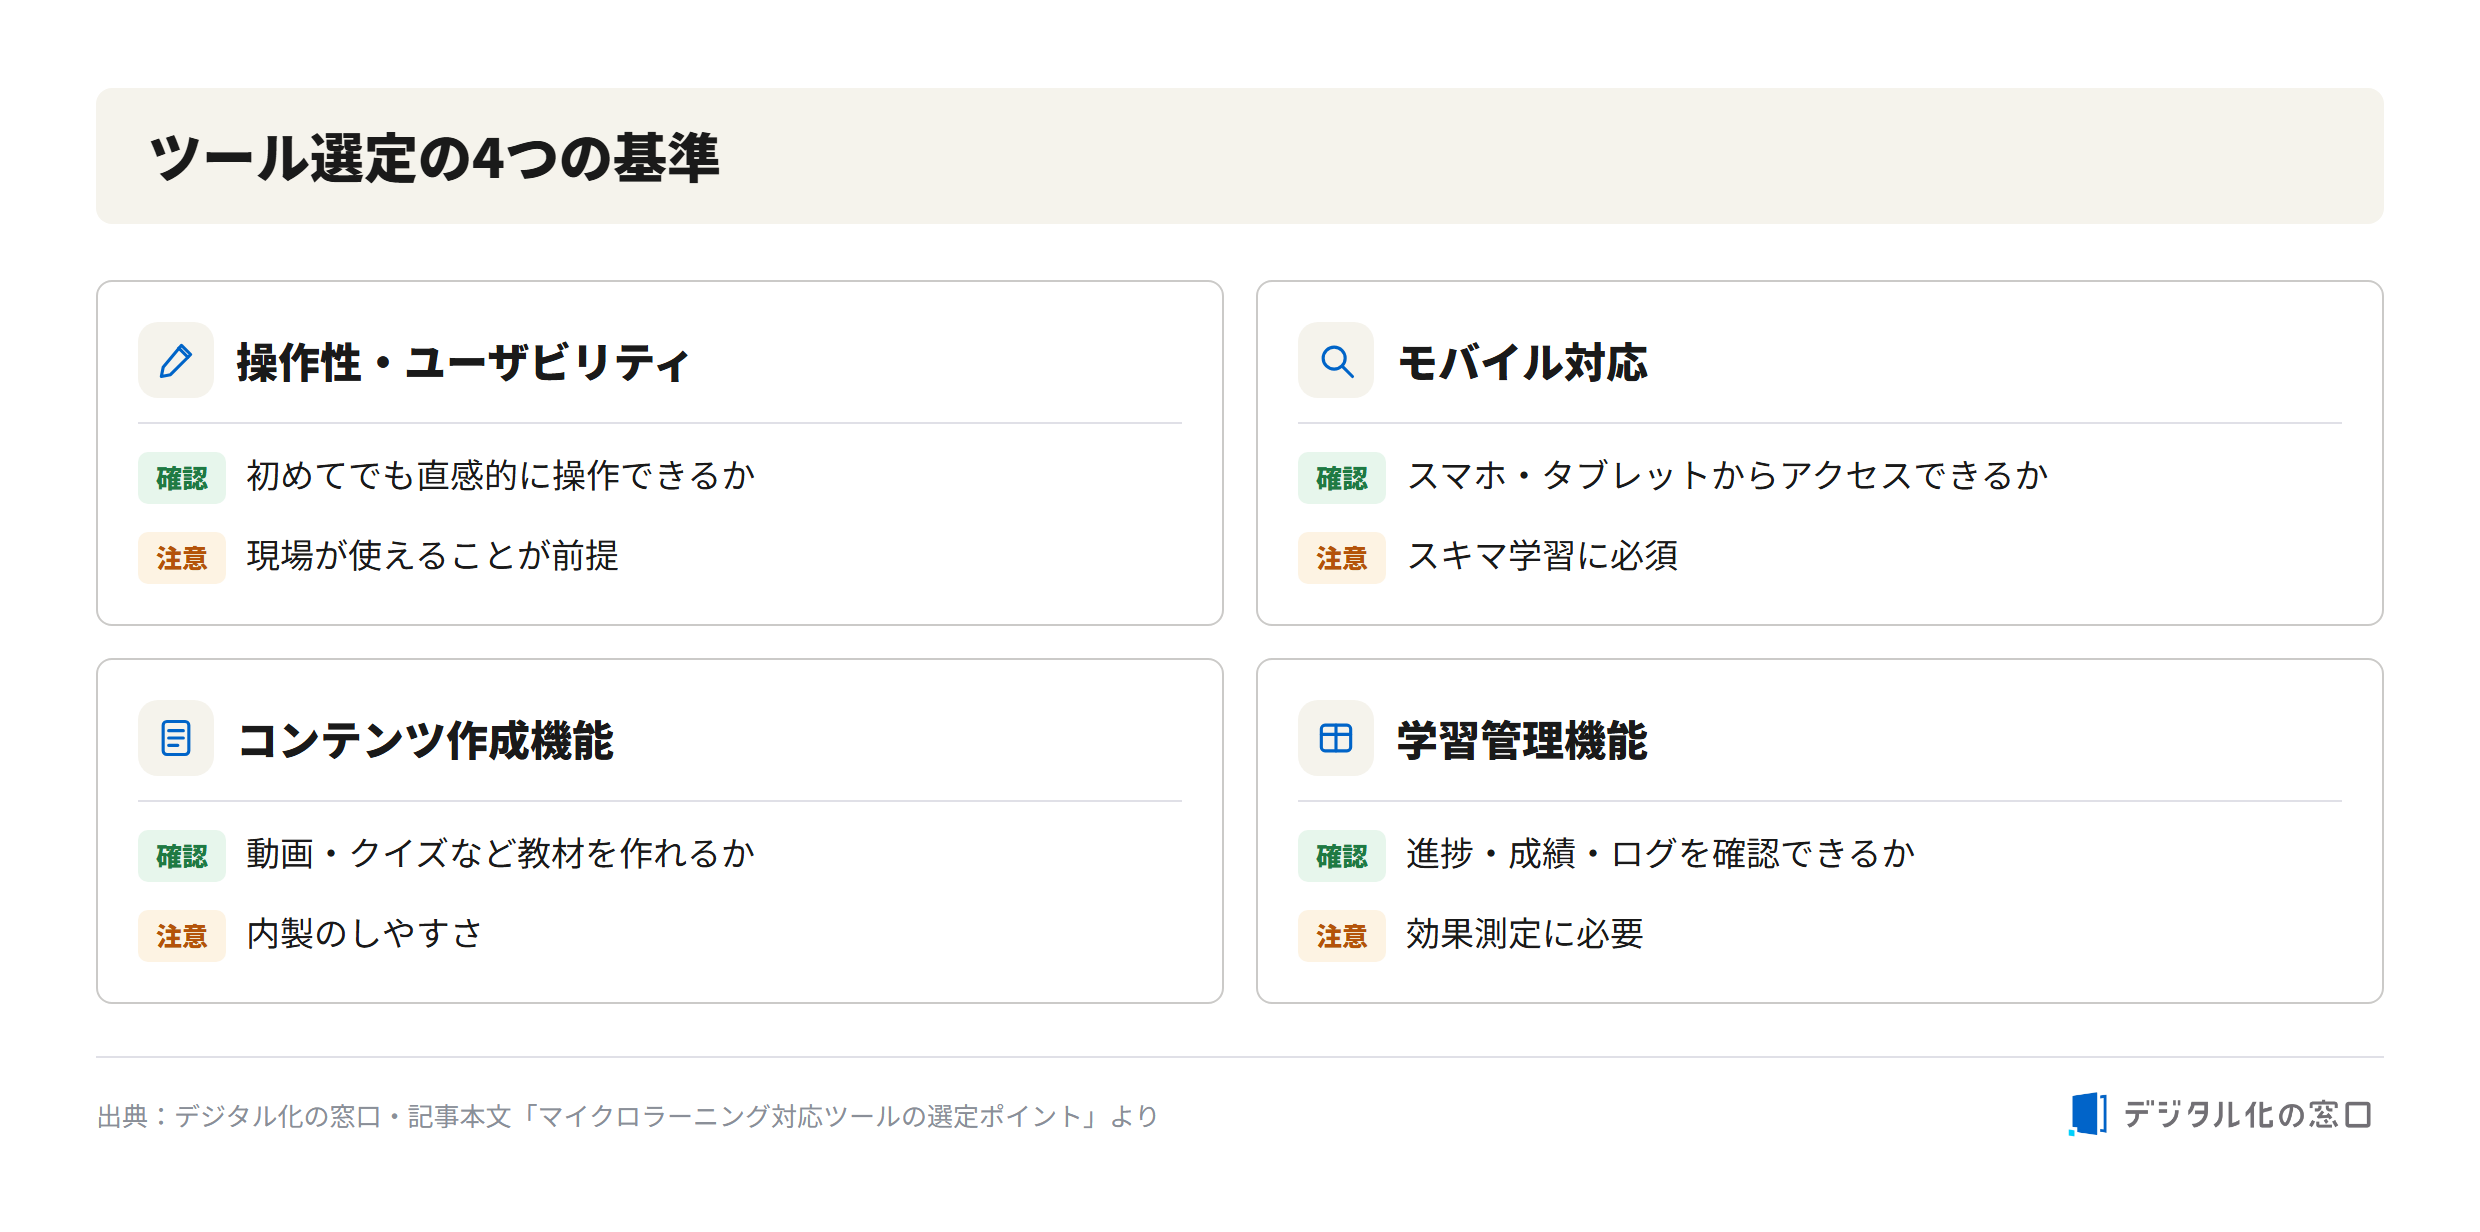
Task: Select the heading ツール選定の4つの基準
Action: (x=434, y=158)
